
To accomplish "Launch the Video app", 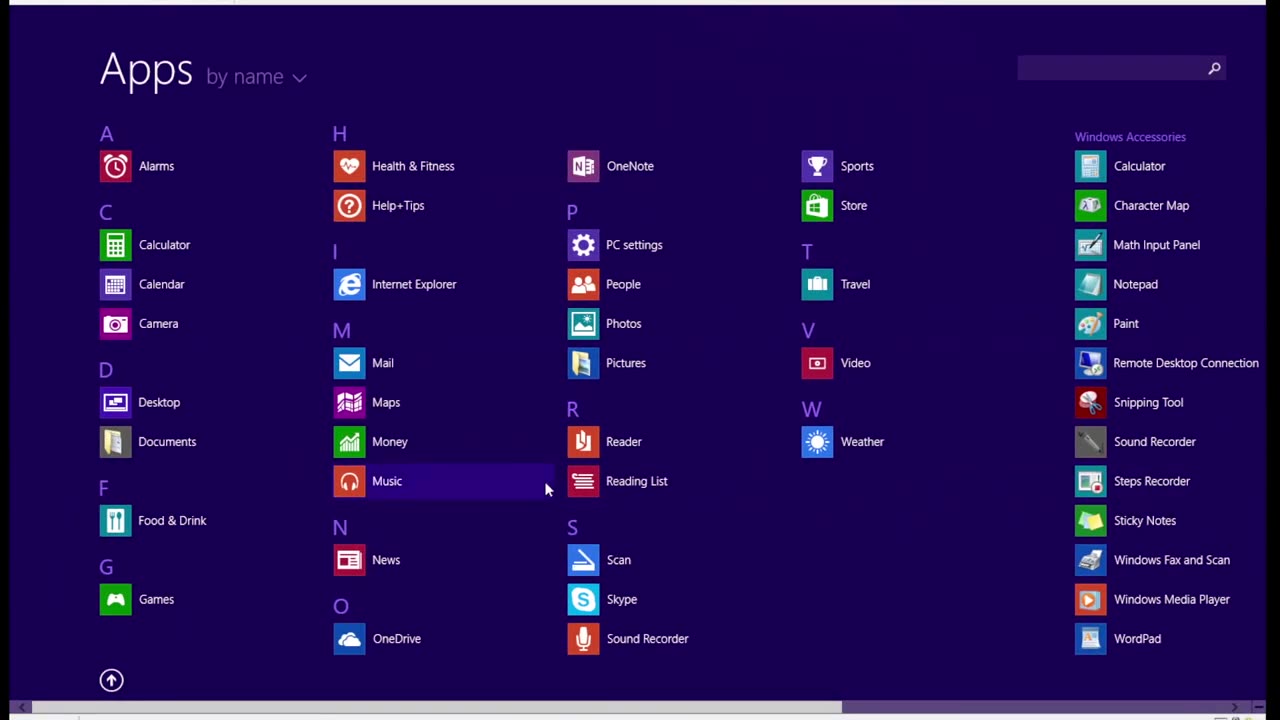I will coord(817,363).
